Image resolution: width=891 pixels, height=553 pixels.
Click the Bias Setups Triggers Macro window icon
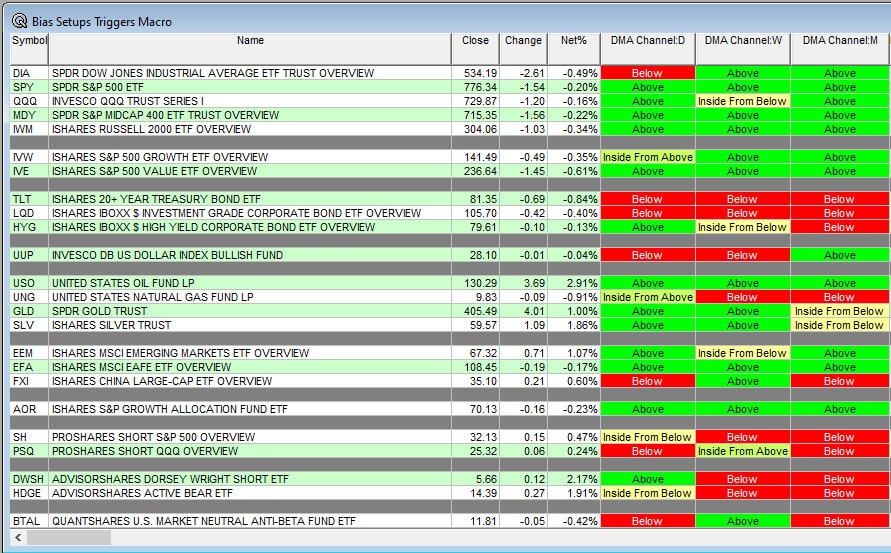pos(19,22)
